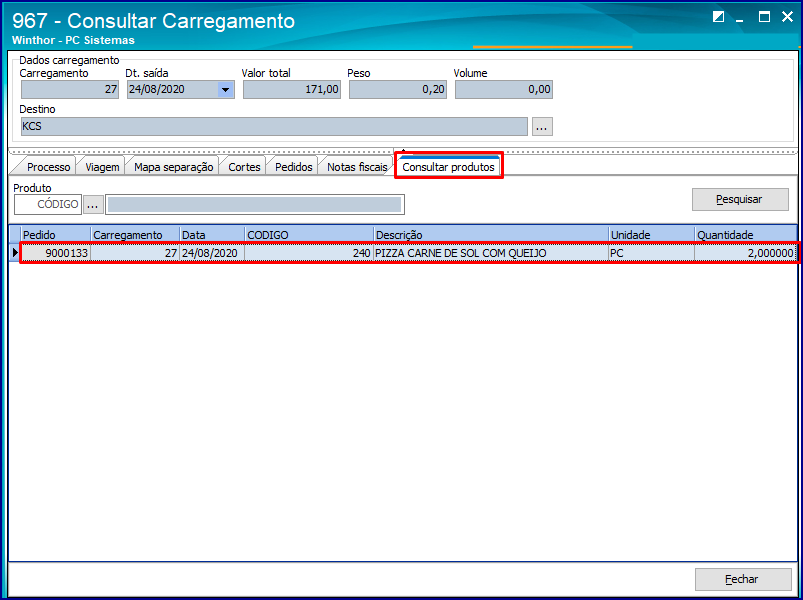The image size is (803, 600).
Task: Click the dotted splitter bar collapse handle
Action: 403,152
